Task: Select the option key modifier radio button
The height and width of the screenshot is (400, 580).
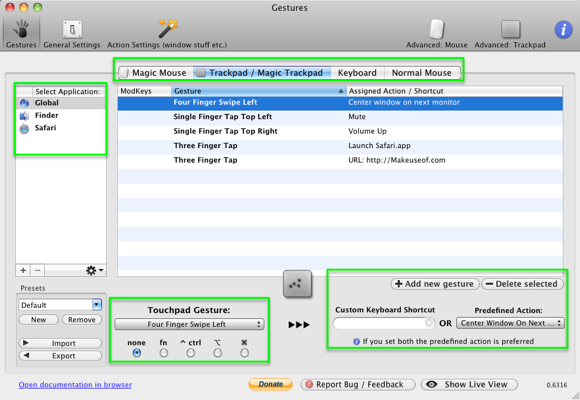Action: pos(218,353)
